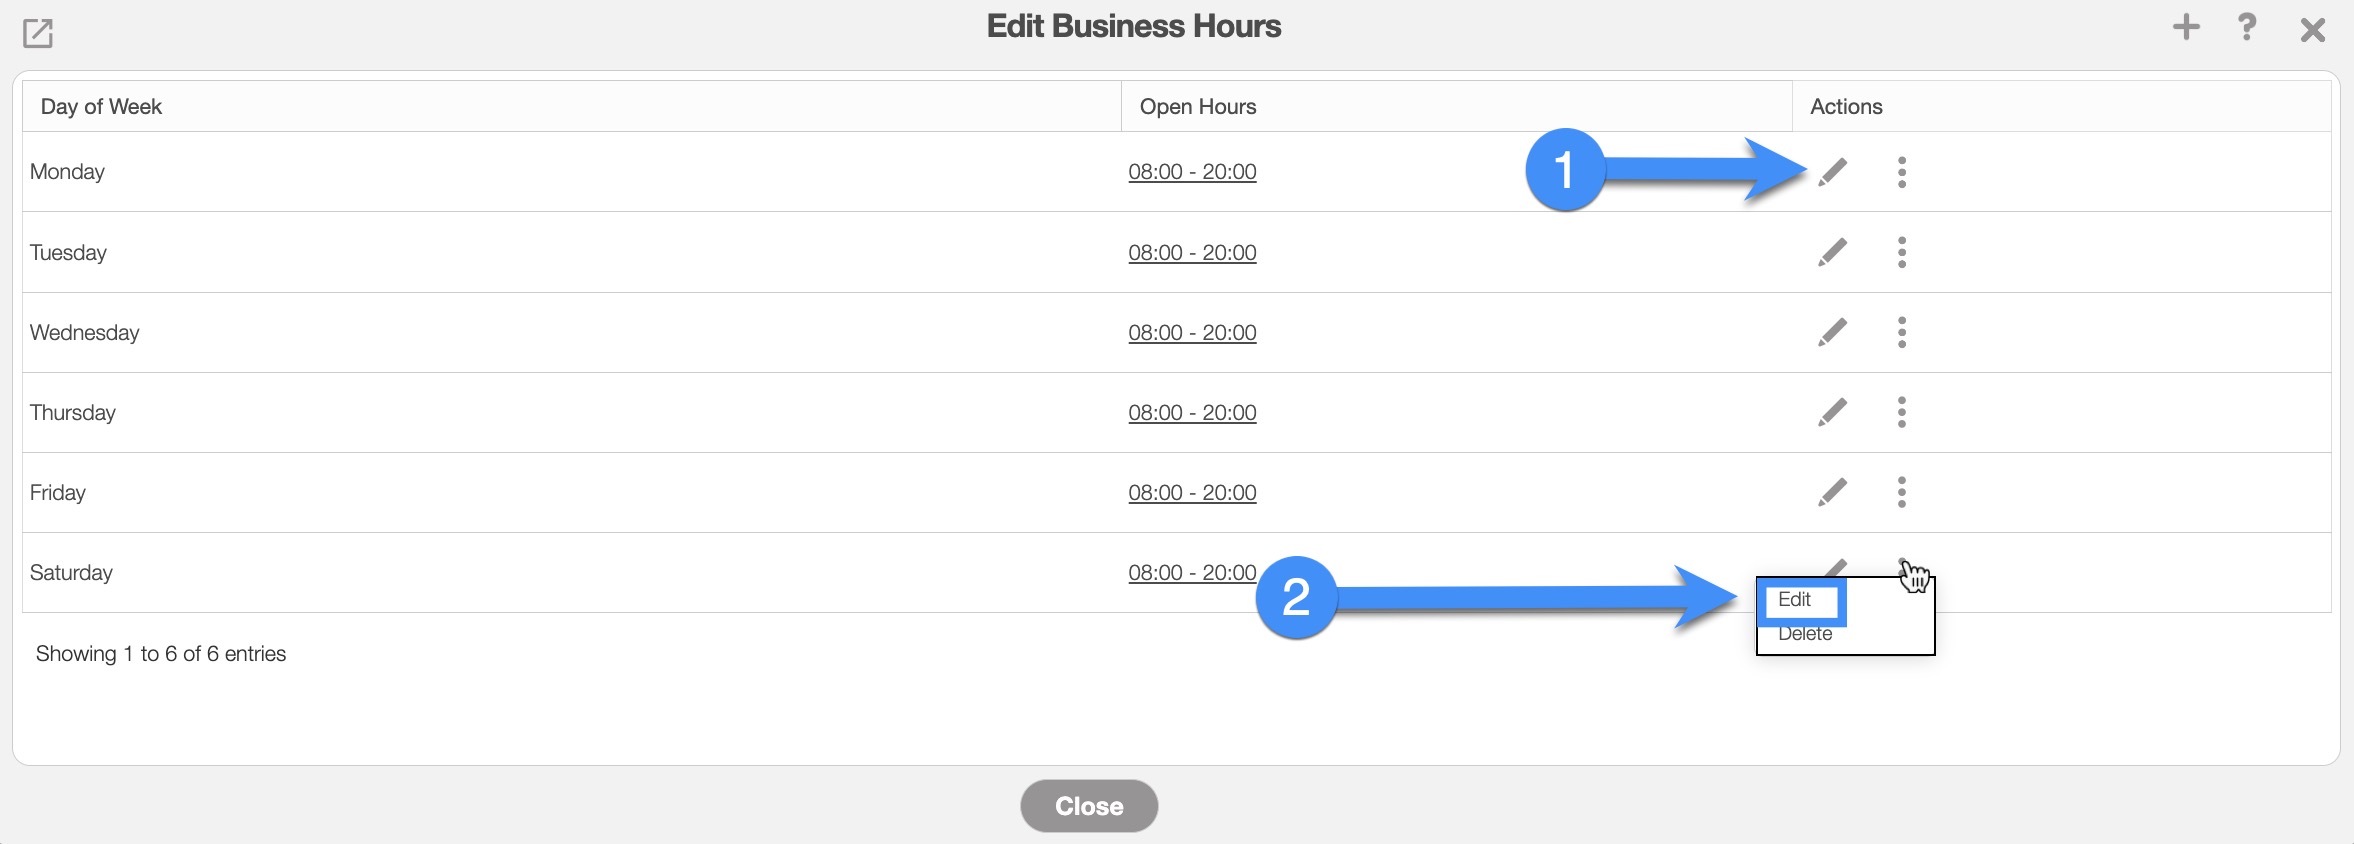Open Monday's 08:00 - 20:00 hours link
Screen dimensions: 2354x844
[1192, 172]
